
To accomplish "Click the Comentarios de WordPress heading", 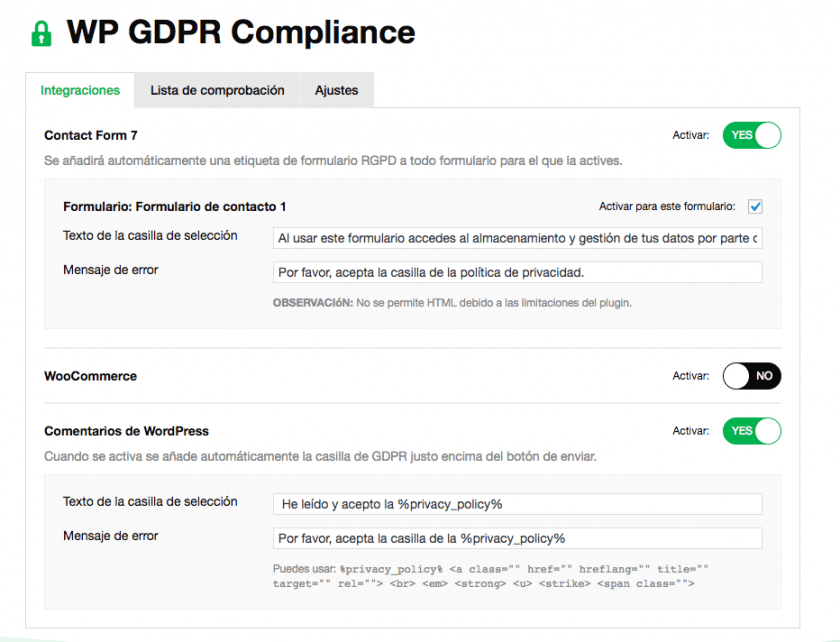I will click(127, 431).
